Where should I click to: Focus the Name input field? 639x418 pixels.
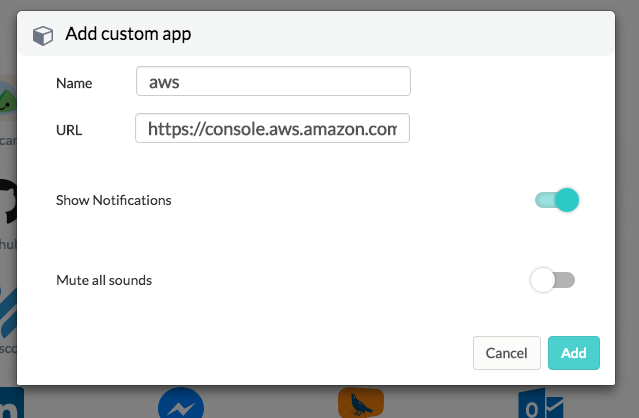(273, 82)
